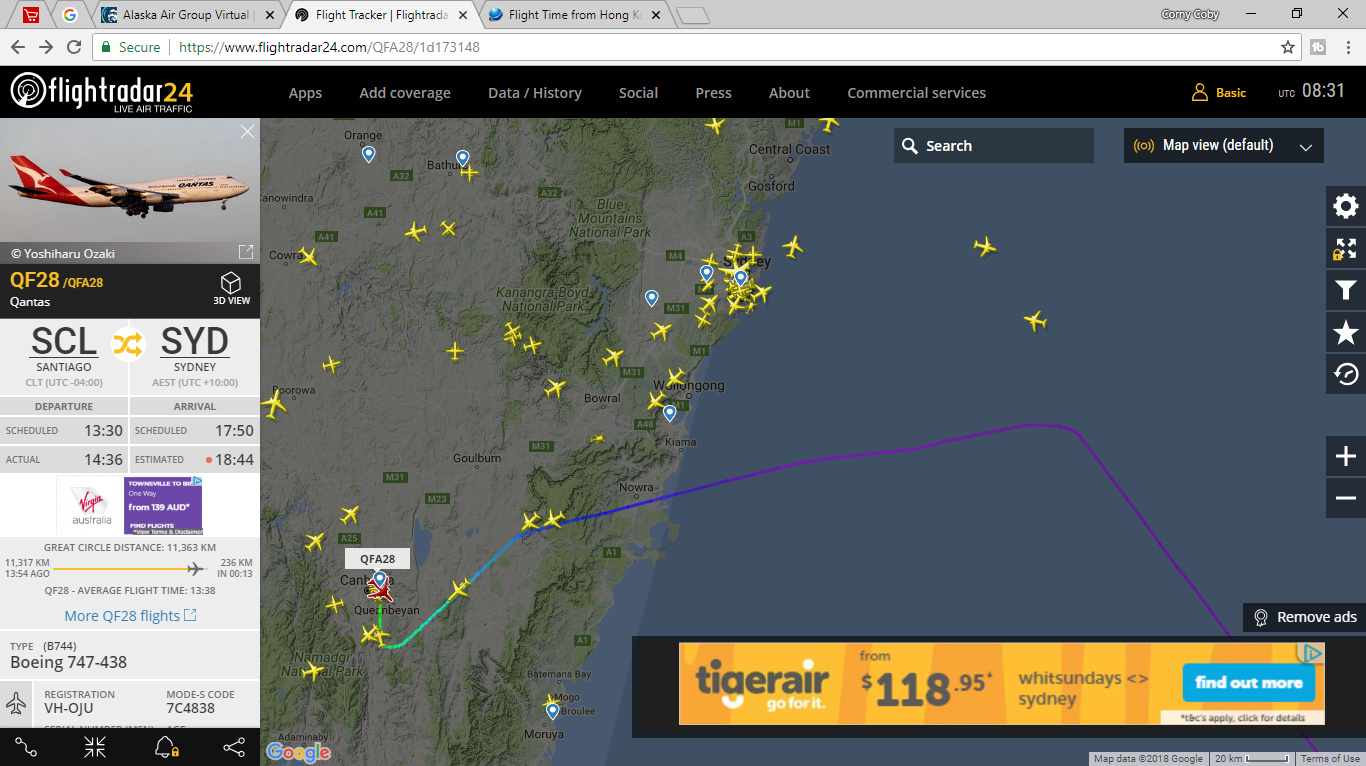Open the Commercial services menu
This screenshot has height=766, width=1366.
(x=916, y=93)
